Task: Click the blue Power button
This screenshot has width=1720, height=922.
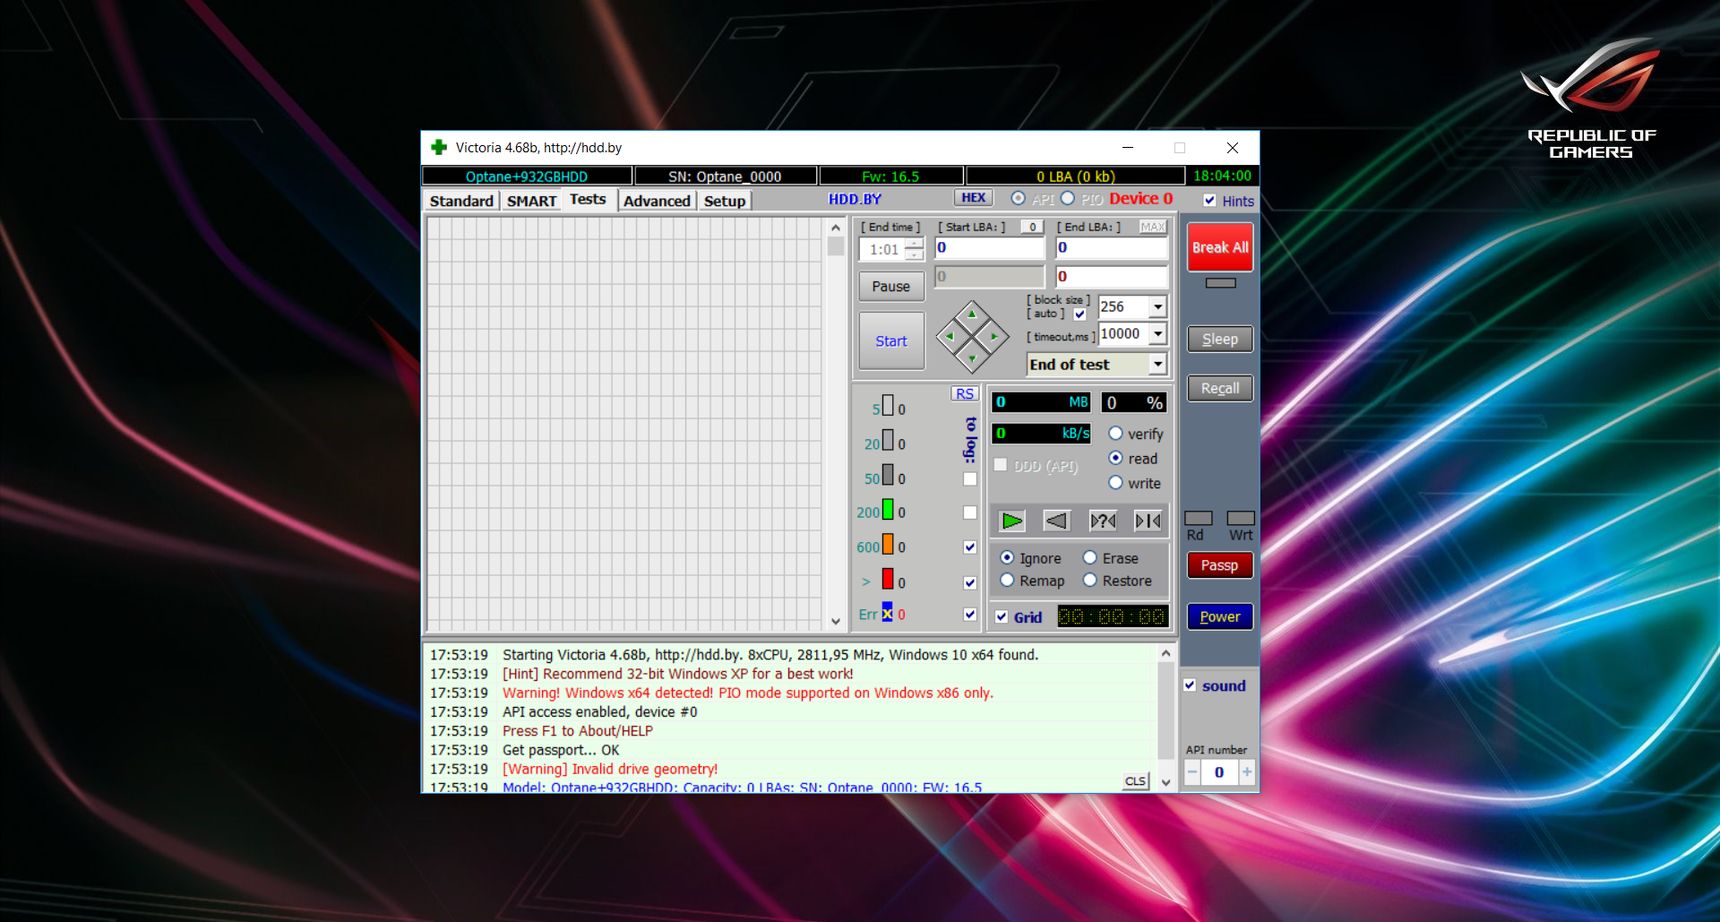Action: [x=1220, y=617]
